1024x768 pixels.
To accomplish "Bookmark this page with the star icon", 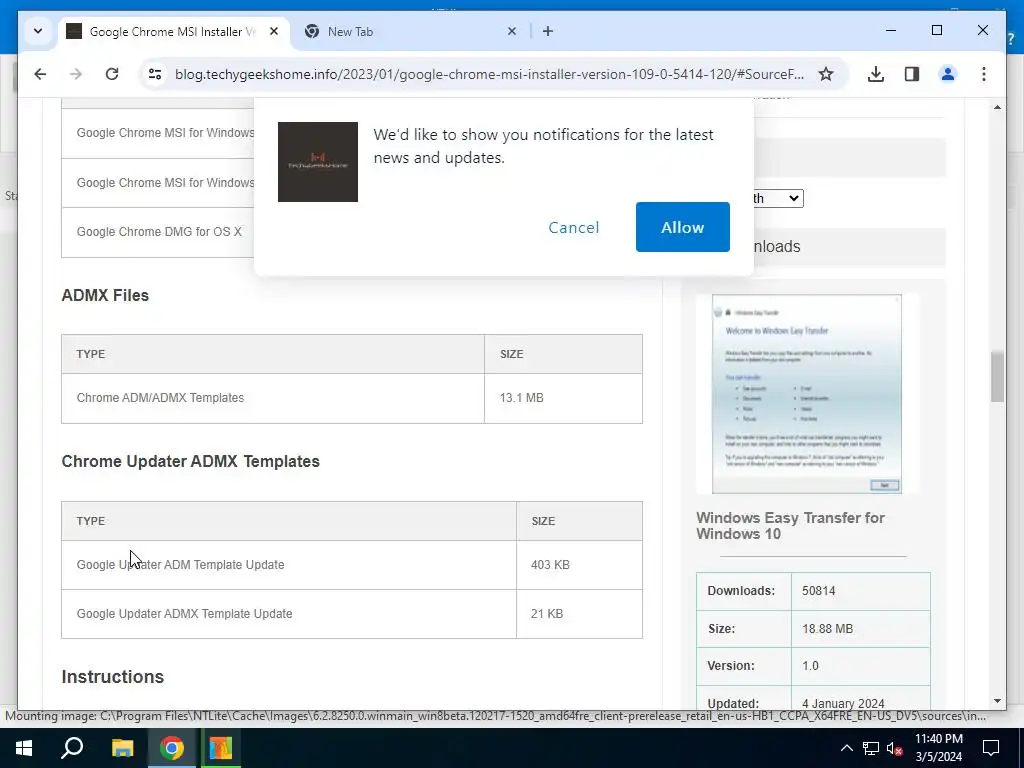I will point(826,74).
